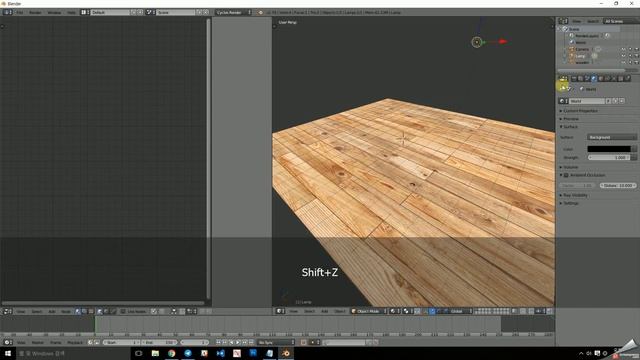Open the Surface Background shader dropdown
Image resolution: width=640 pixels, height=360 pixels.
tap(611, 138)
